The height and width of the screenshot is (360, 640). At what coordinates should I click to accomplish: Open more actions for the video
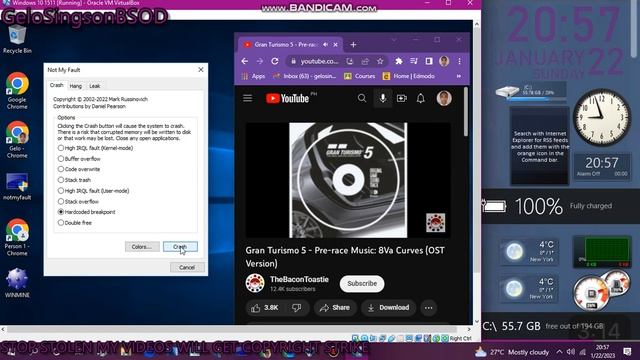coord(429,308)
